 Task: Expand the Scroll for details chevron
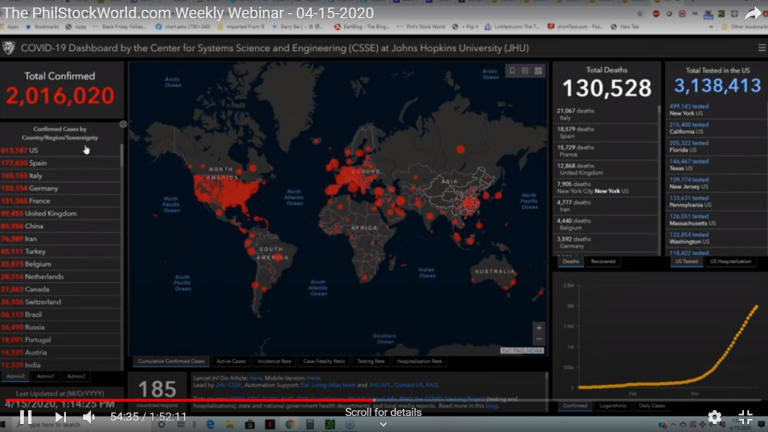[x=383, y=424]
